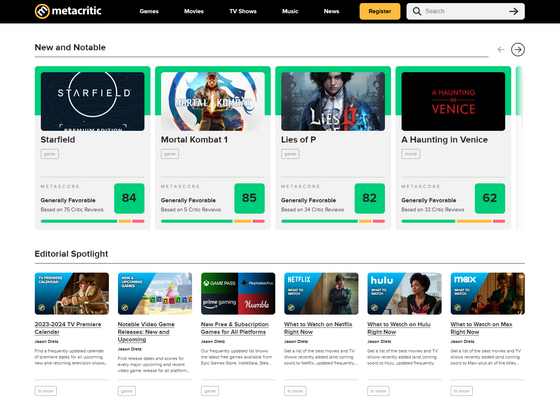Open 2023-2024 TV Premiere Calendar article link
The height and width of the screenshot is (411, 560).
[68, 328]
